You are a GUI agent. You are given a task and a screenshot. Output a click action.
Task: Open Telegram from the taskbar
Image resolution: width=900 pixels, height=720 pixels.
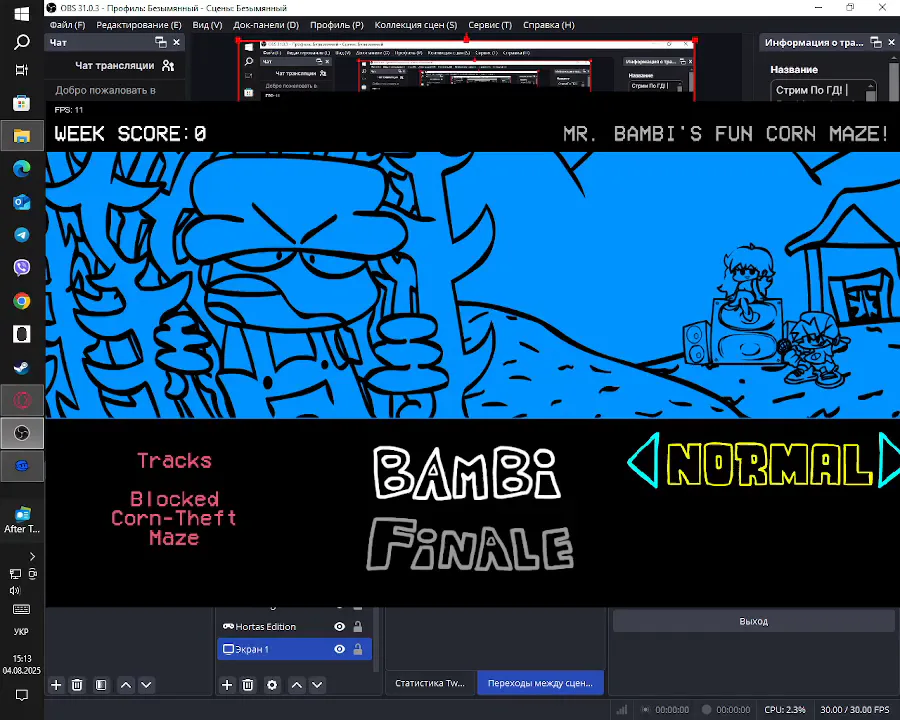tap(22, 235)
